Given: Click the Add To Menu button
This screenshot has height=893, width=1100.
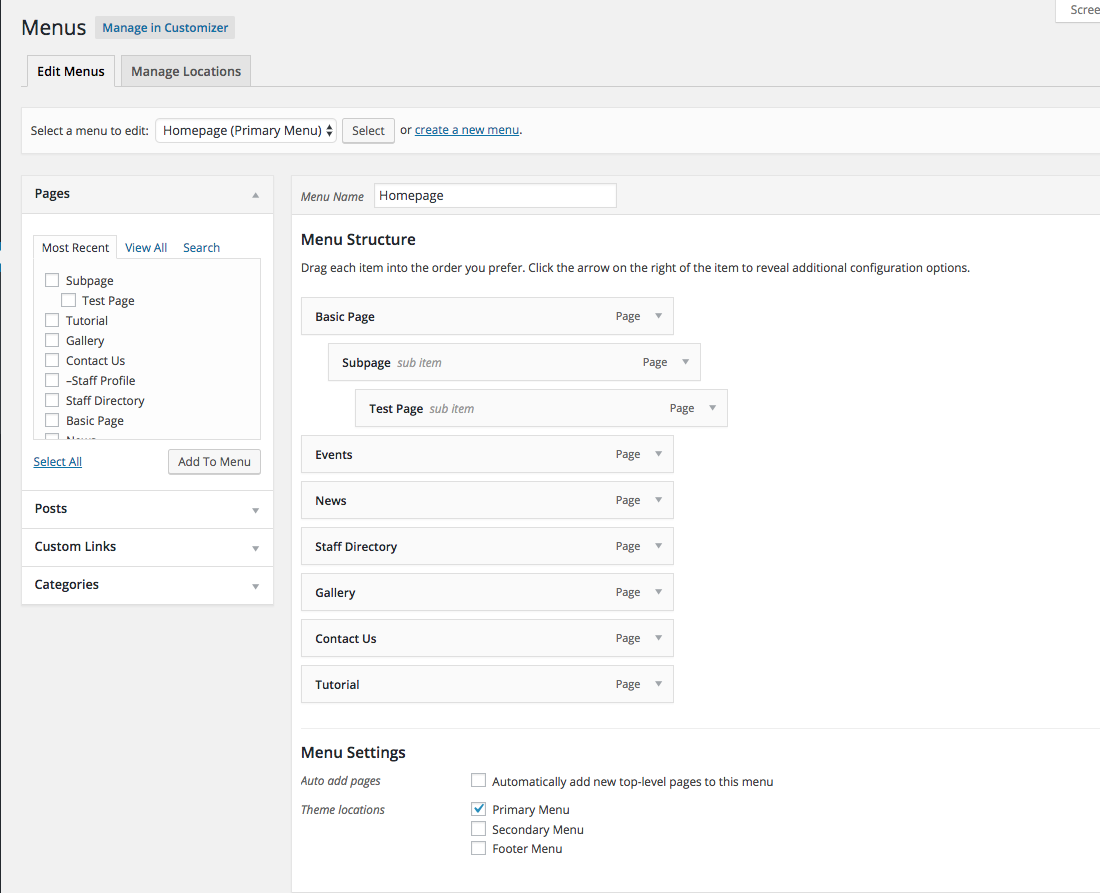Looking at the screenshot, I should (214, 462).
